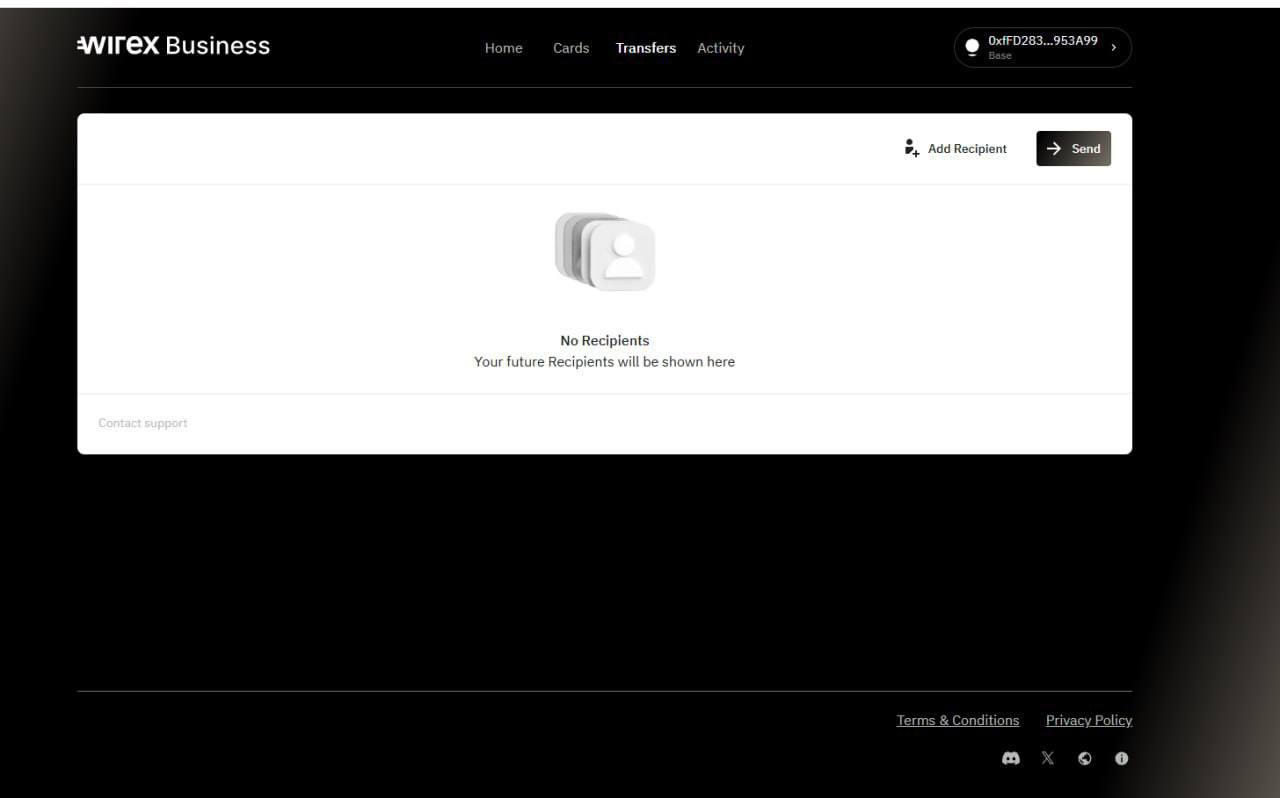Open the Discord icon in the footer
Image resolution: width=1280 pixels, height=798 pixels.
[x=1011, y=758]
